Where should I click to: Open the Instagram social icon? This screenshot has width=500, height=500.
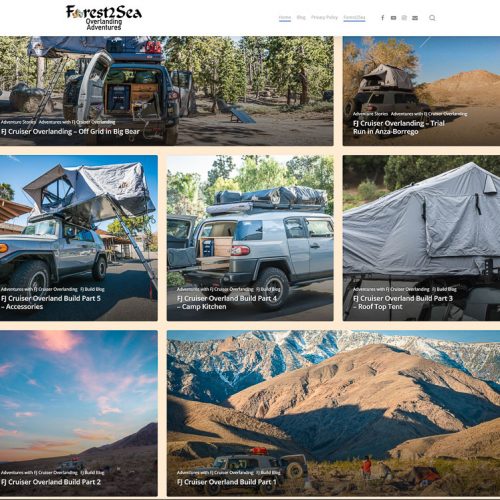[x=404, y=18]
